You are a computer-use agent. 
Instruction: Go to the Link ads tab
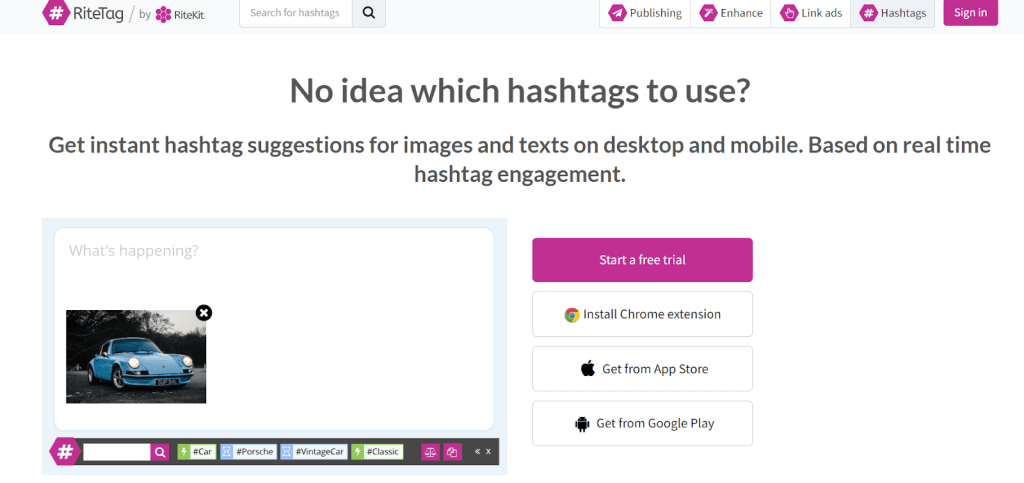pos(811,13)
